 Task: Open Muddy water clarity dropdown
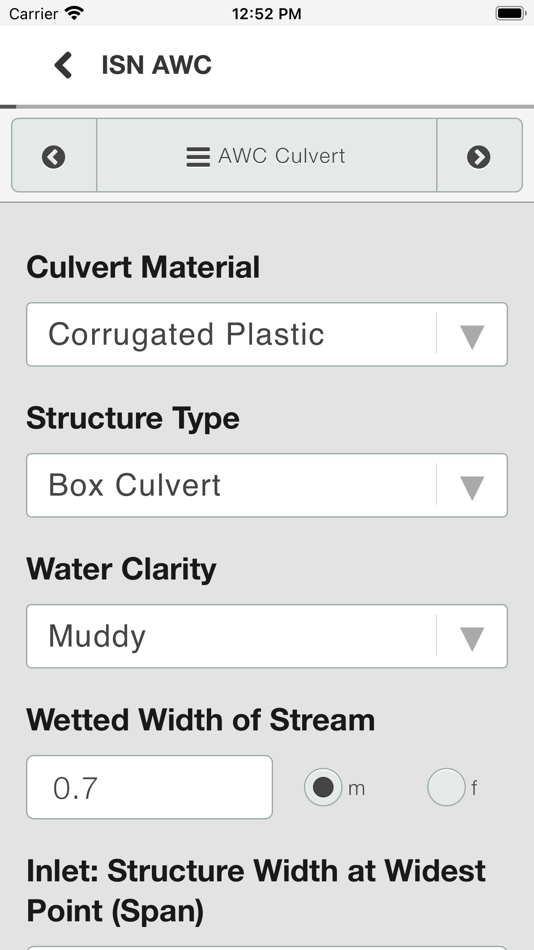(267, 636)
